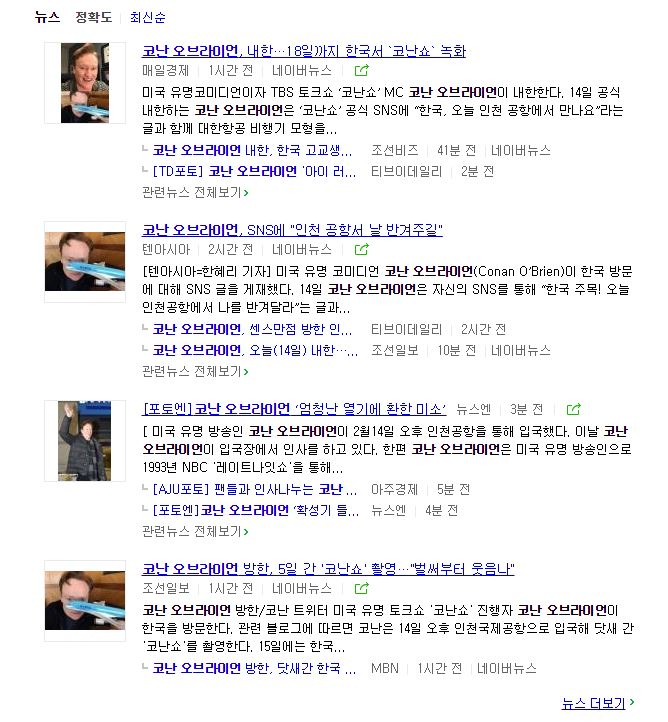The image size is (668, 722).
Task: Expand 관련뉴스 전체보기 under first article
Action: pyautogui.click(x=195, y=192)
